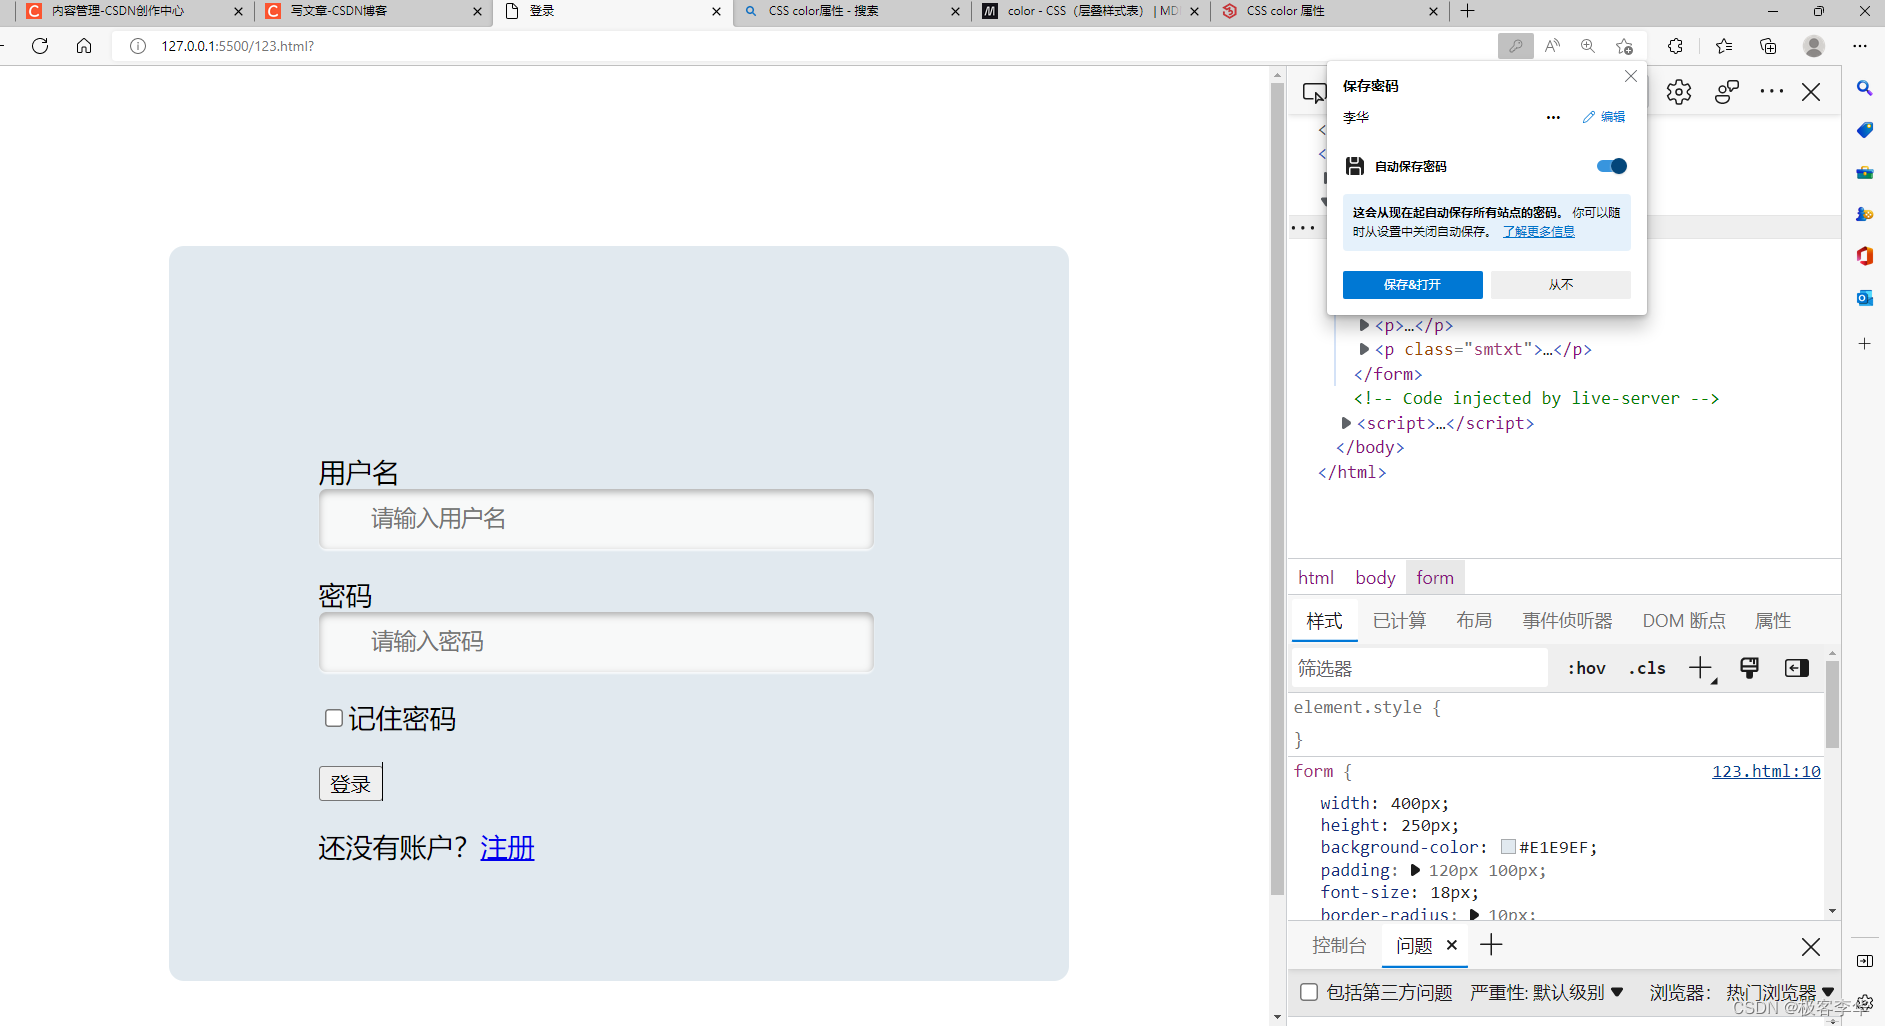Close the bottom drawer panel
The image size is (1885, 1026).
coord(1811,946)
